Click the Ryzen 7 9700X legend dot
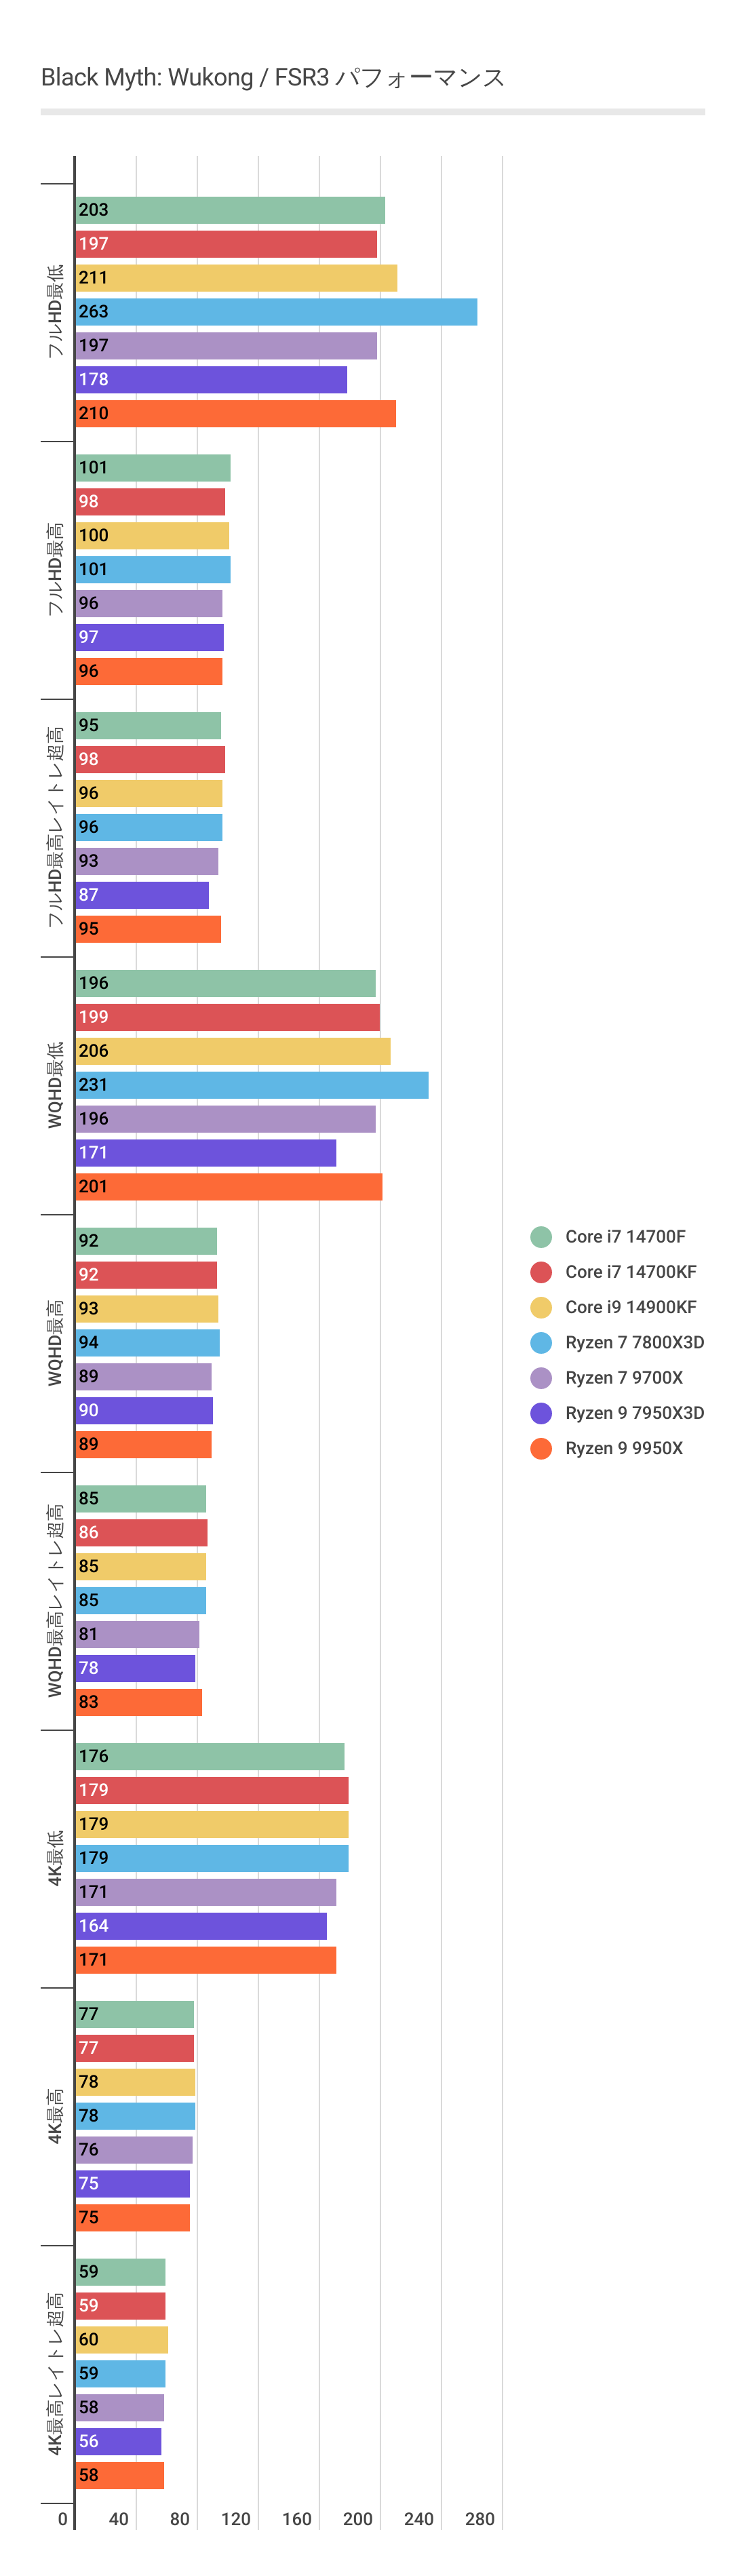The width and height of the screenshot is (746, 2576). (541, 1378)
